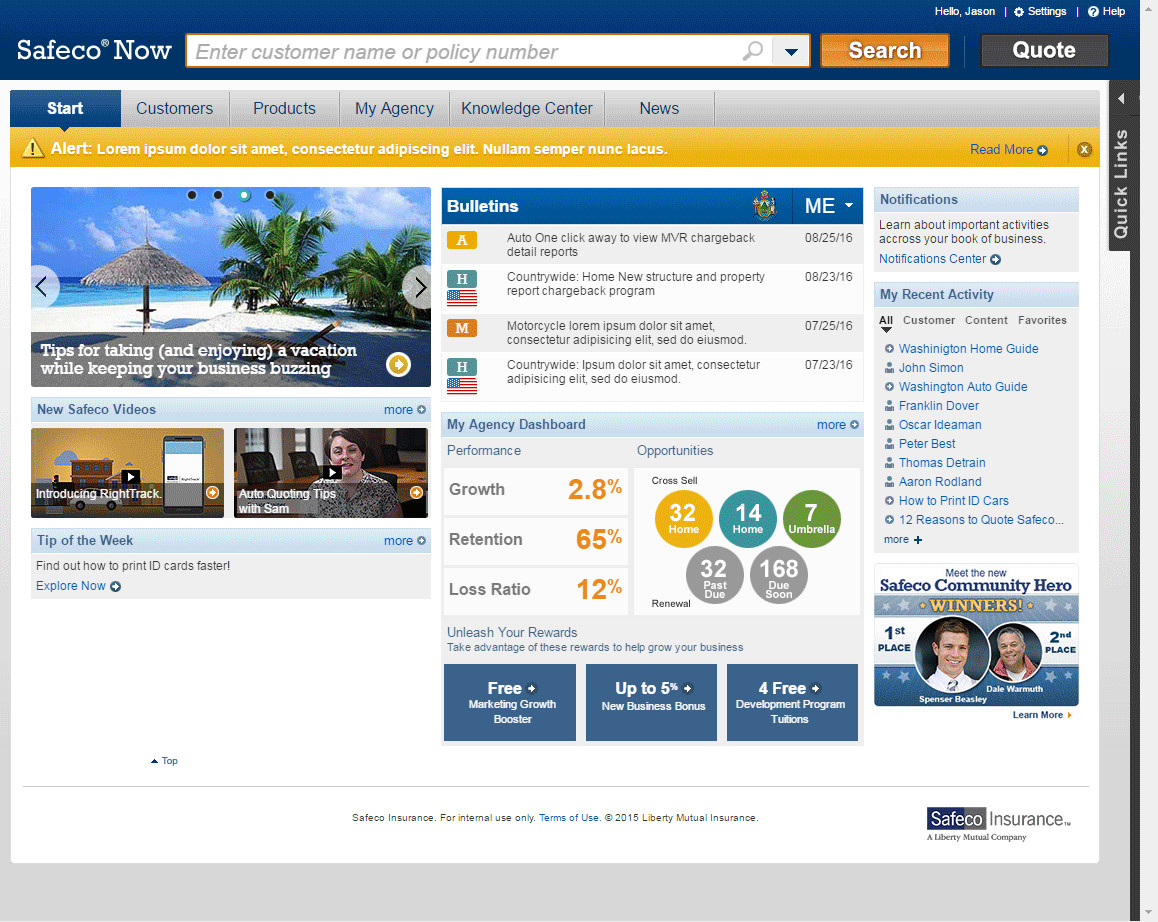Image resolution: width=1158 pixels, height=922 pixels.
Task: Play the Introducing RightTrack video thumbnail
Action: [130, 476]
